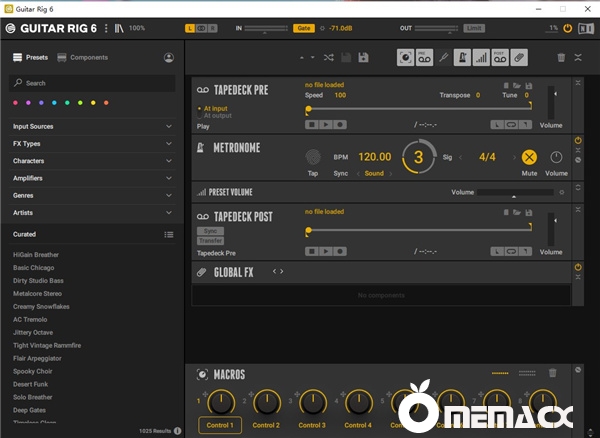The height and width of the screenshot is (438, 600).
Task: Switch to the Components tab
Action: pos(82,58)
